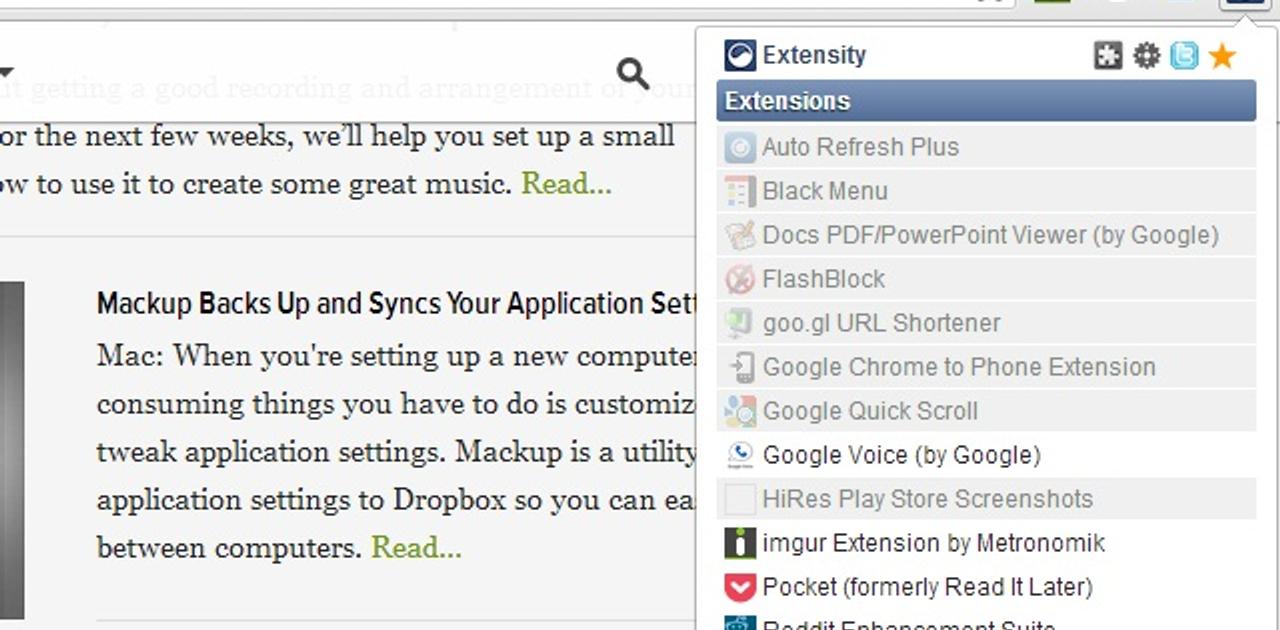Rate Extensity with the star icon
This screenshot has width=1280, height=630.
click(x=1221, y=57)
